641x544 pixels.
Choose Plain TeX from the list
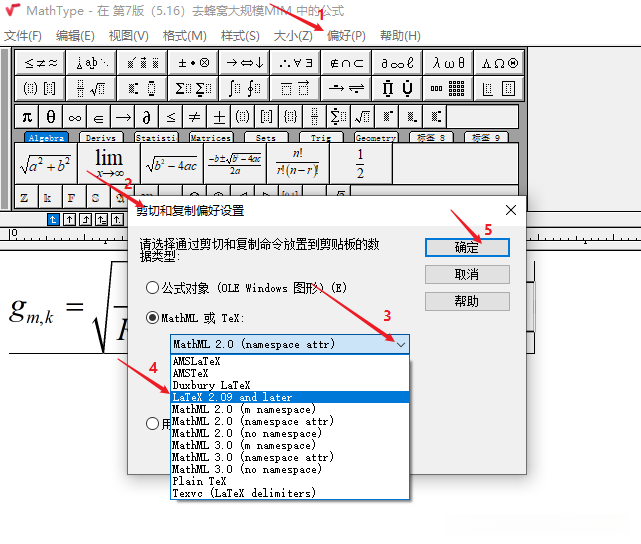coord(290,481)
